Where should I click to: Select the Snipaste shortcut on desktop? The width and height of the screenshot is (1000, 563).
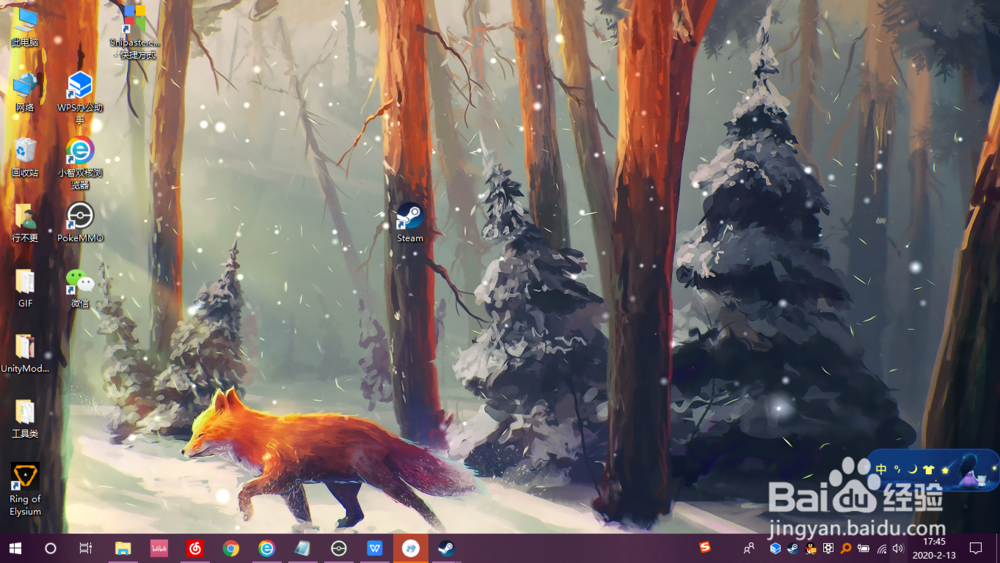(135, 31)
